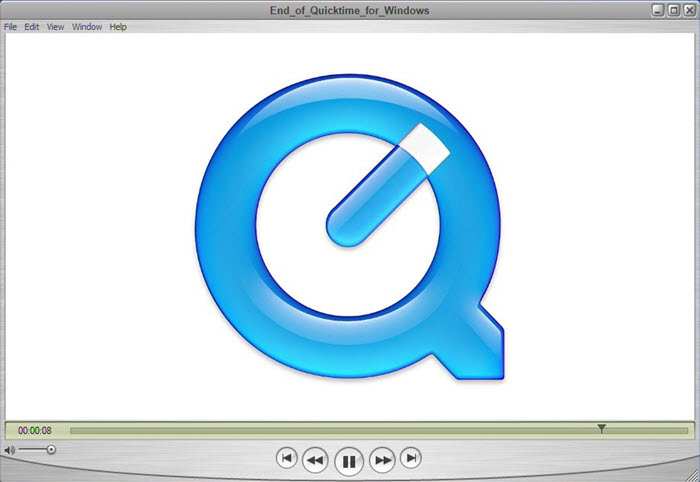Open the Window menu
Viewport: 700px width, 482px height.
pyautogui.click(x=87, y=27)
